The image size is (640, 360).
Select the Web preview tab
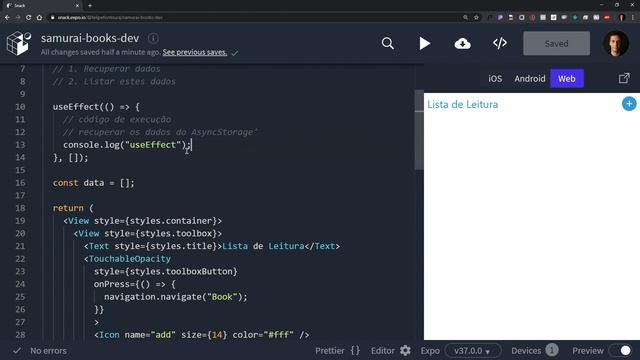pos(567,78)
